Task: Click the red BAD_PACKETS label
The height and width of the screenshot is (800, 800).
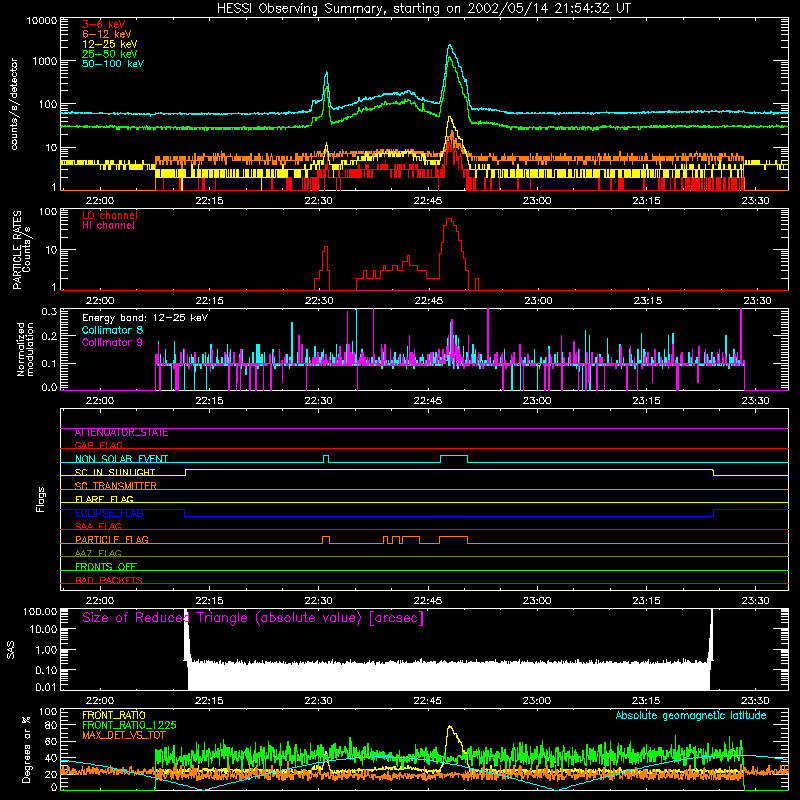Action: tap(109, 580)
